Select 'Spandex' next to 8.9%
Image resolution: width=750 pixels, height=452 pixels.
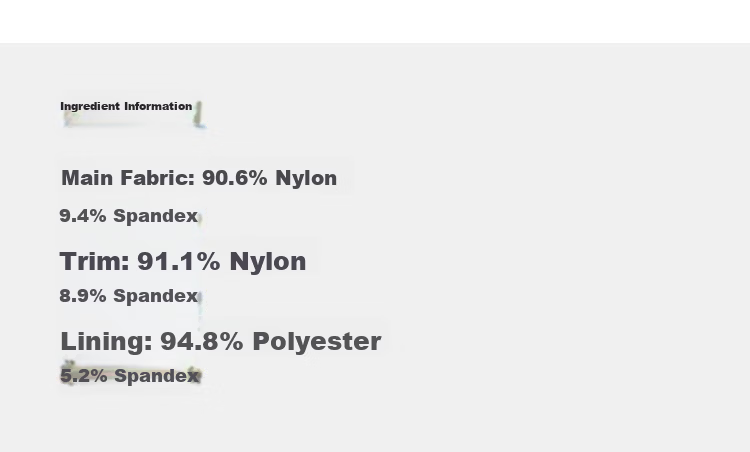pos(155,296)
